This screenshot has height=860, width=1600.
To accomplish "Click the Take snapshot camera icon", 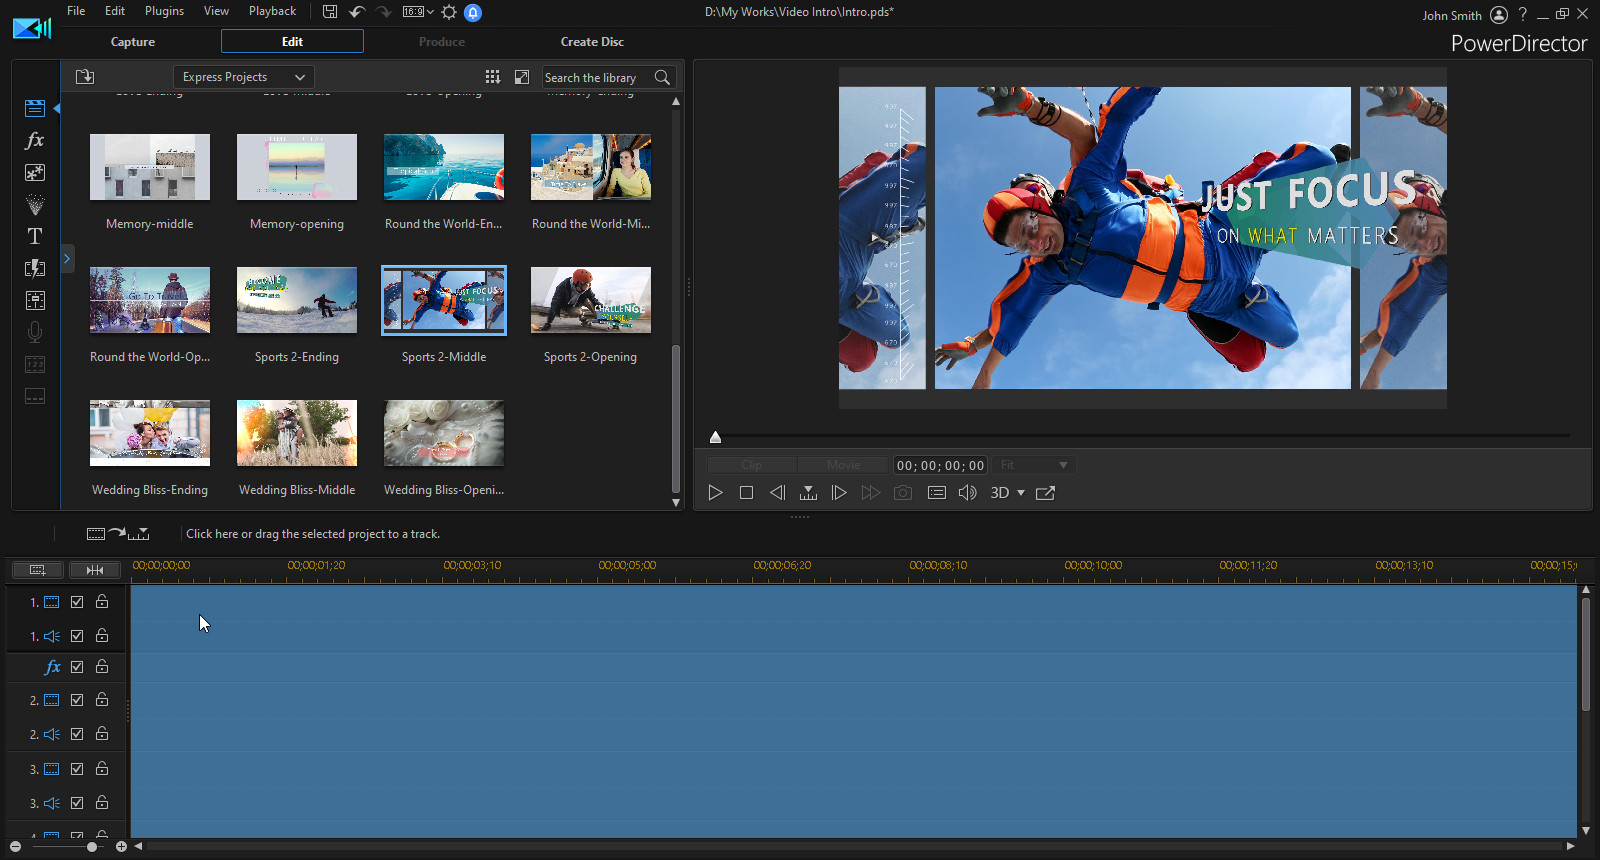I will click(x=903, y=493).
